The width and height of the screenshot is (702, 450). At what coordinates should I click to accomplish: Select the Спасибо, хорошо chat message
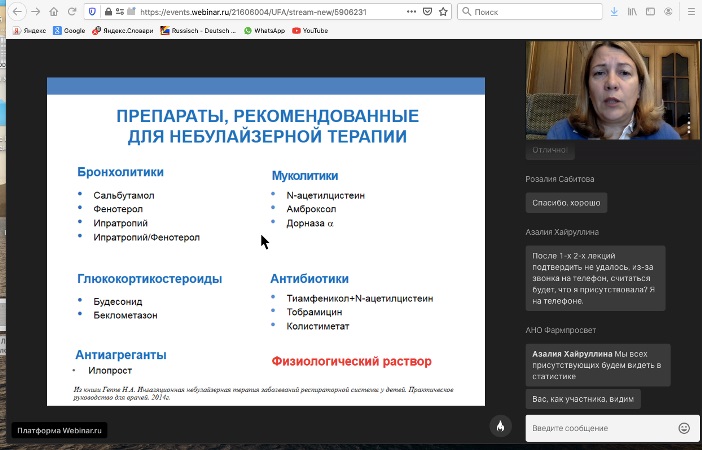[x=566, y=203]
